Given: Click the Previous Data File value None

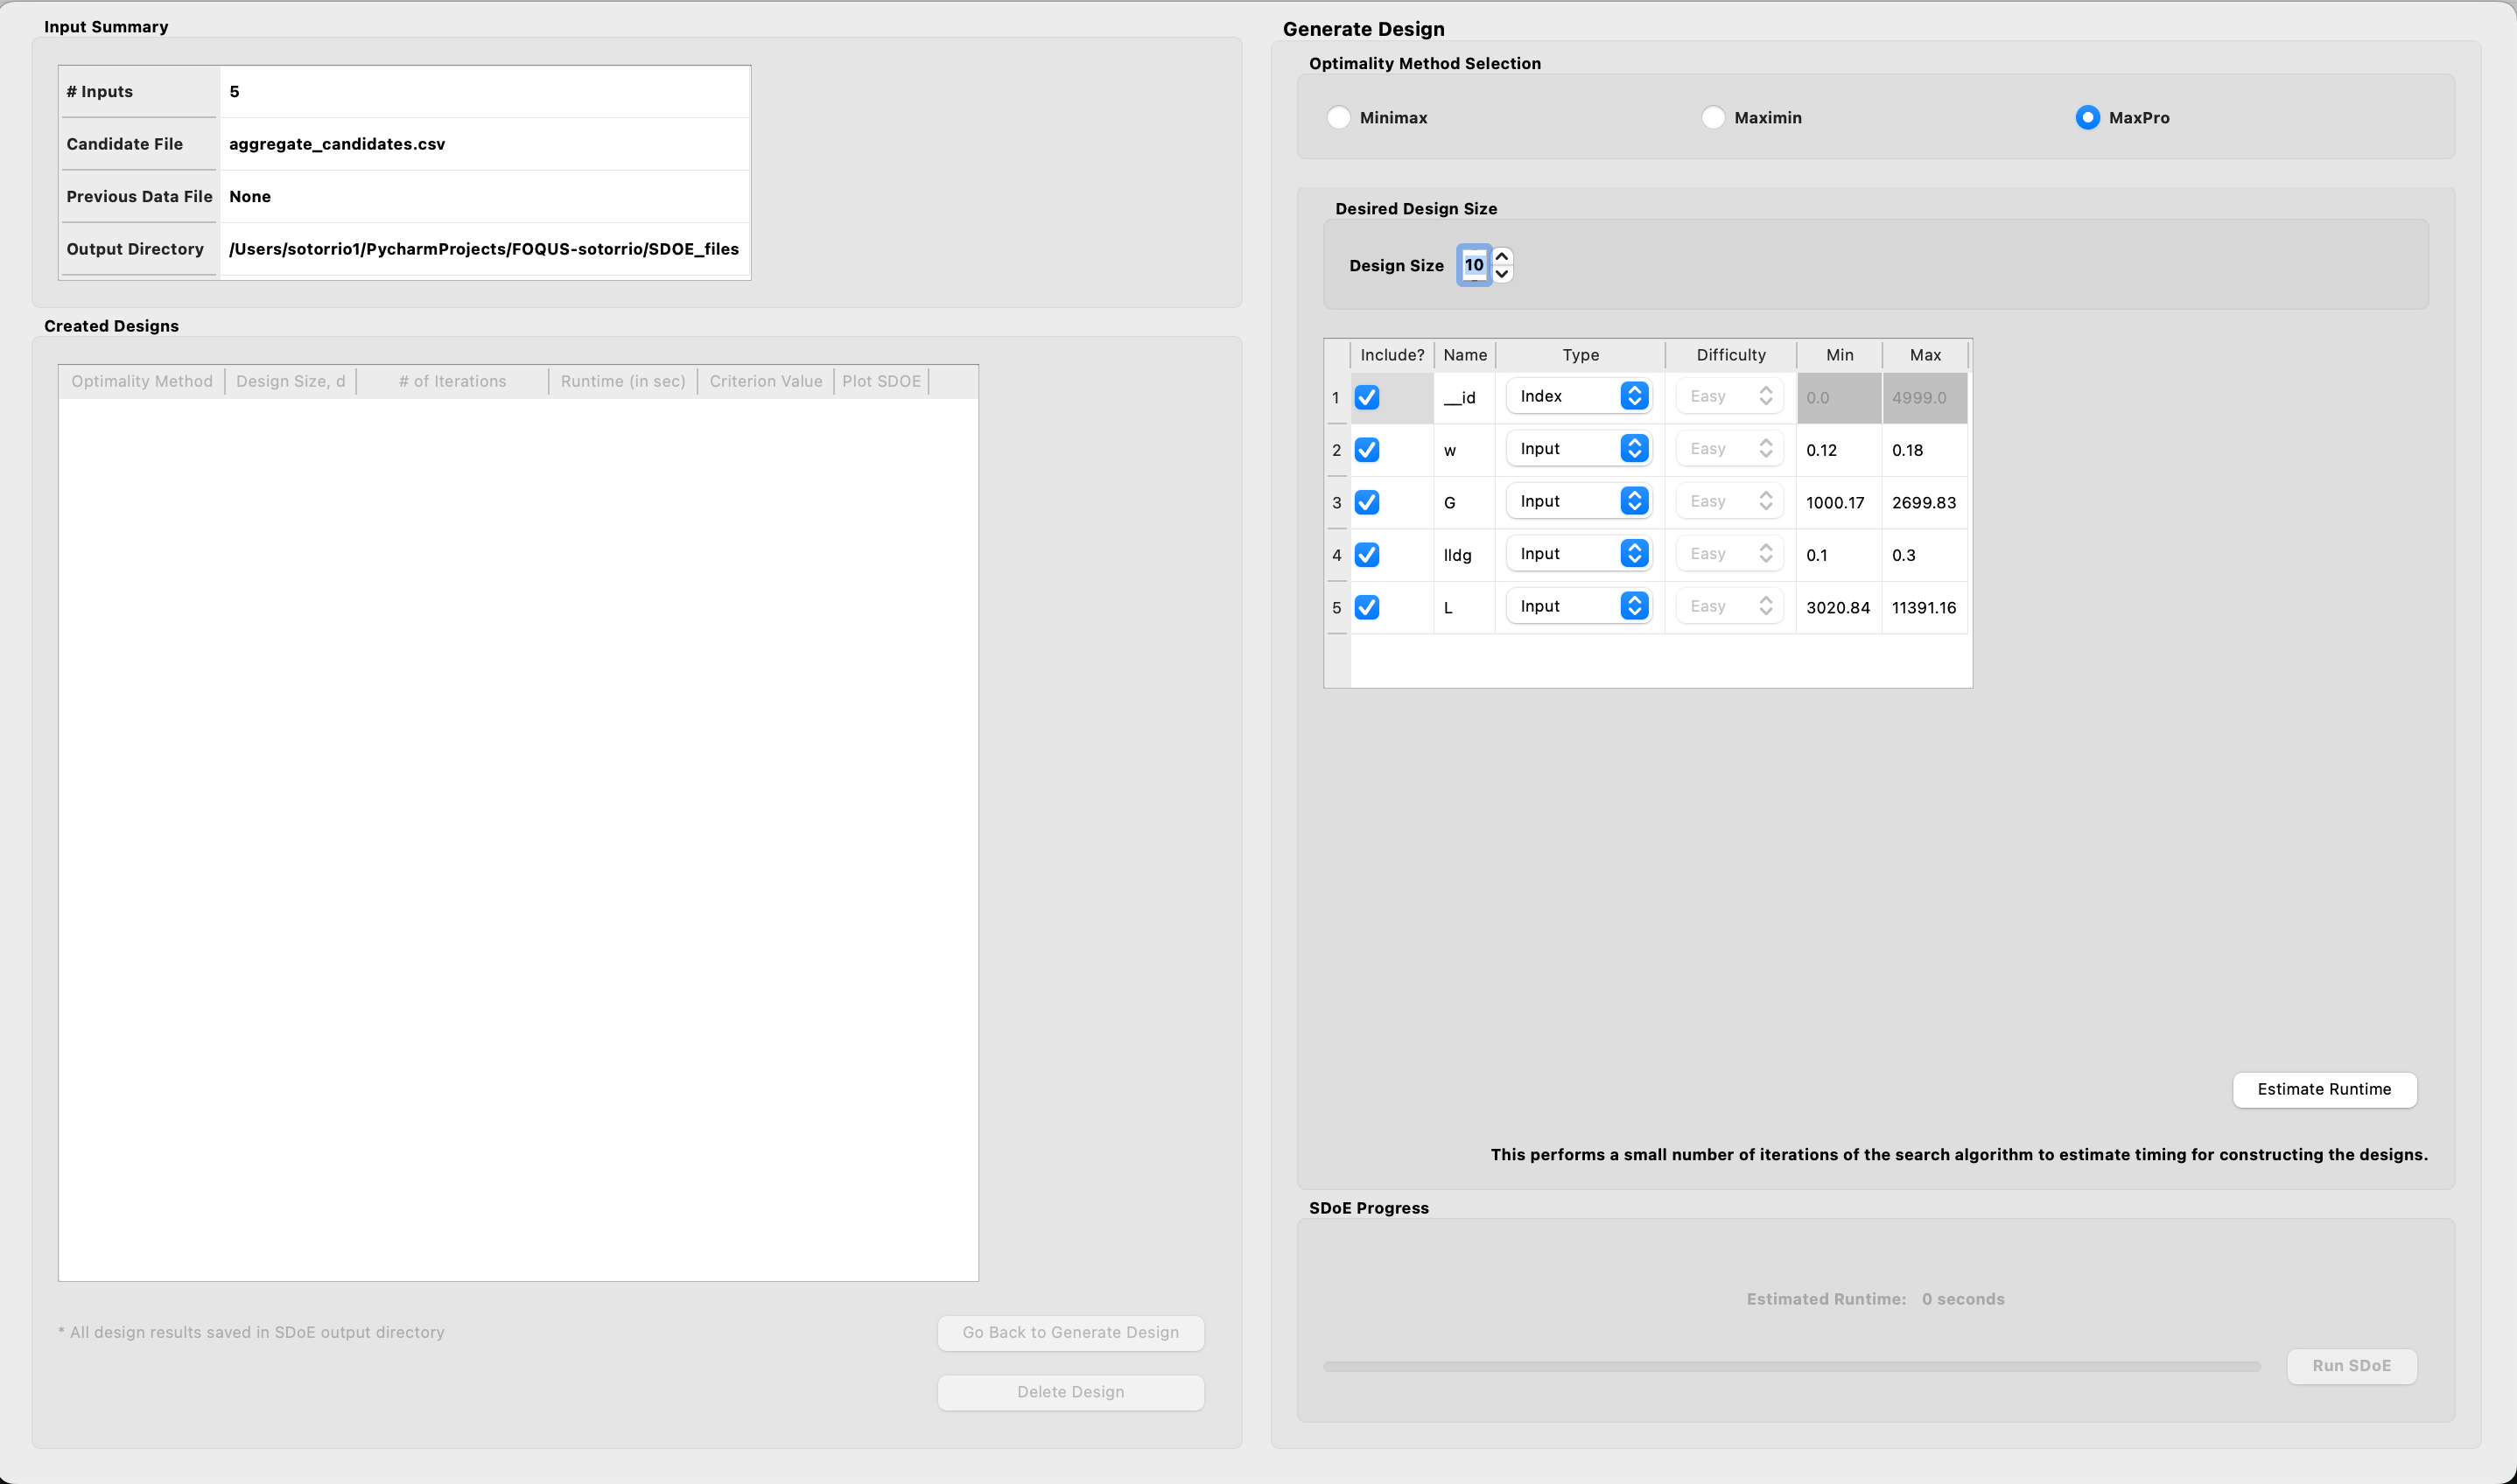Looking at the screenshot, I should point(485,197).
